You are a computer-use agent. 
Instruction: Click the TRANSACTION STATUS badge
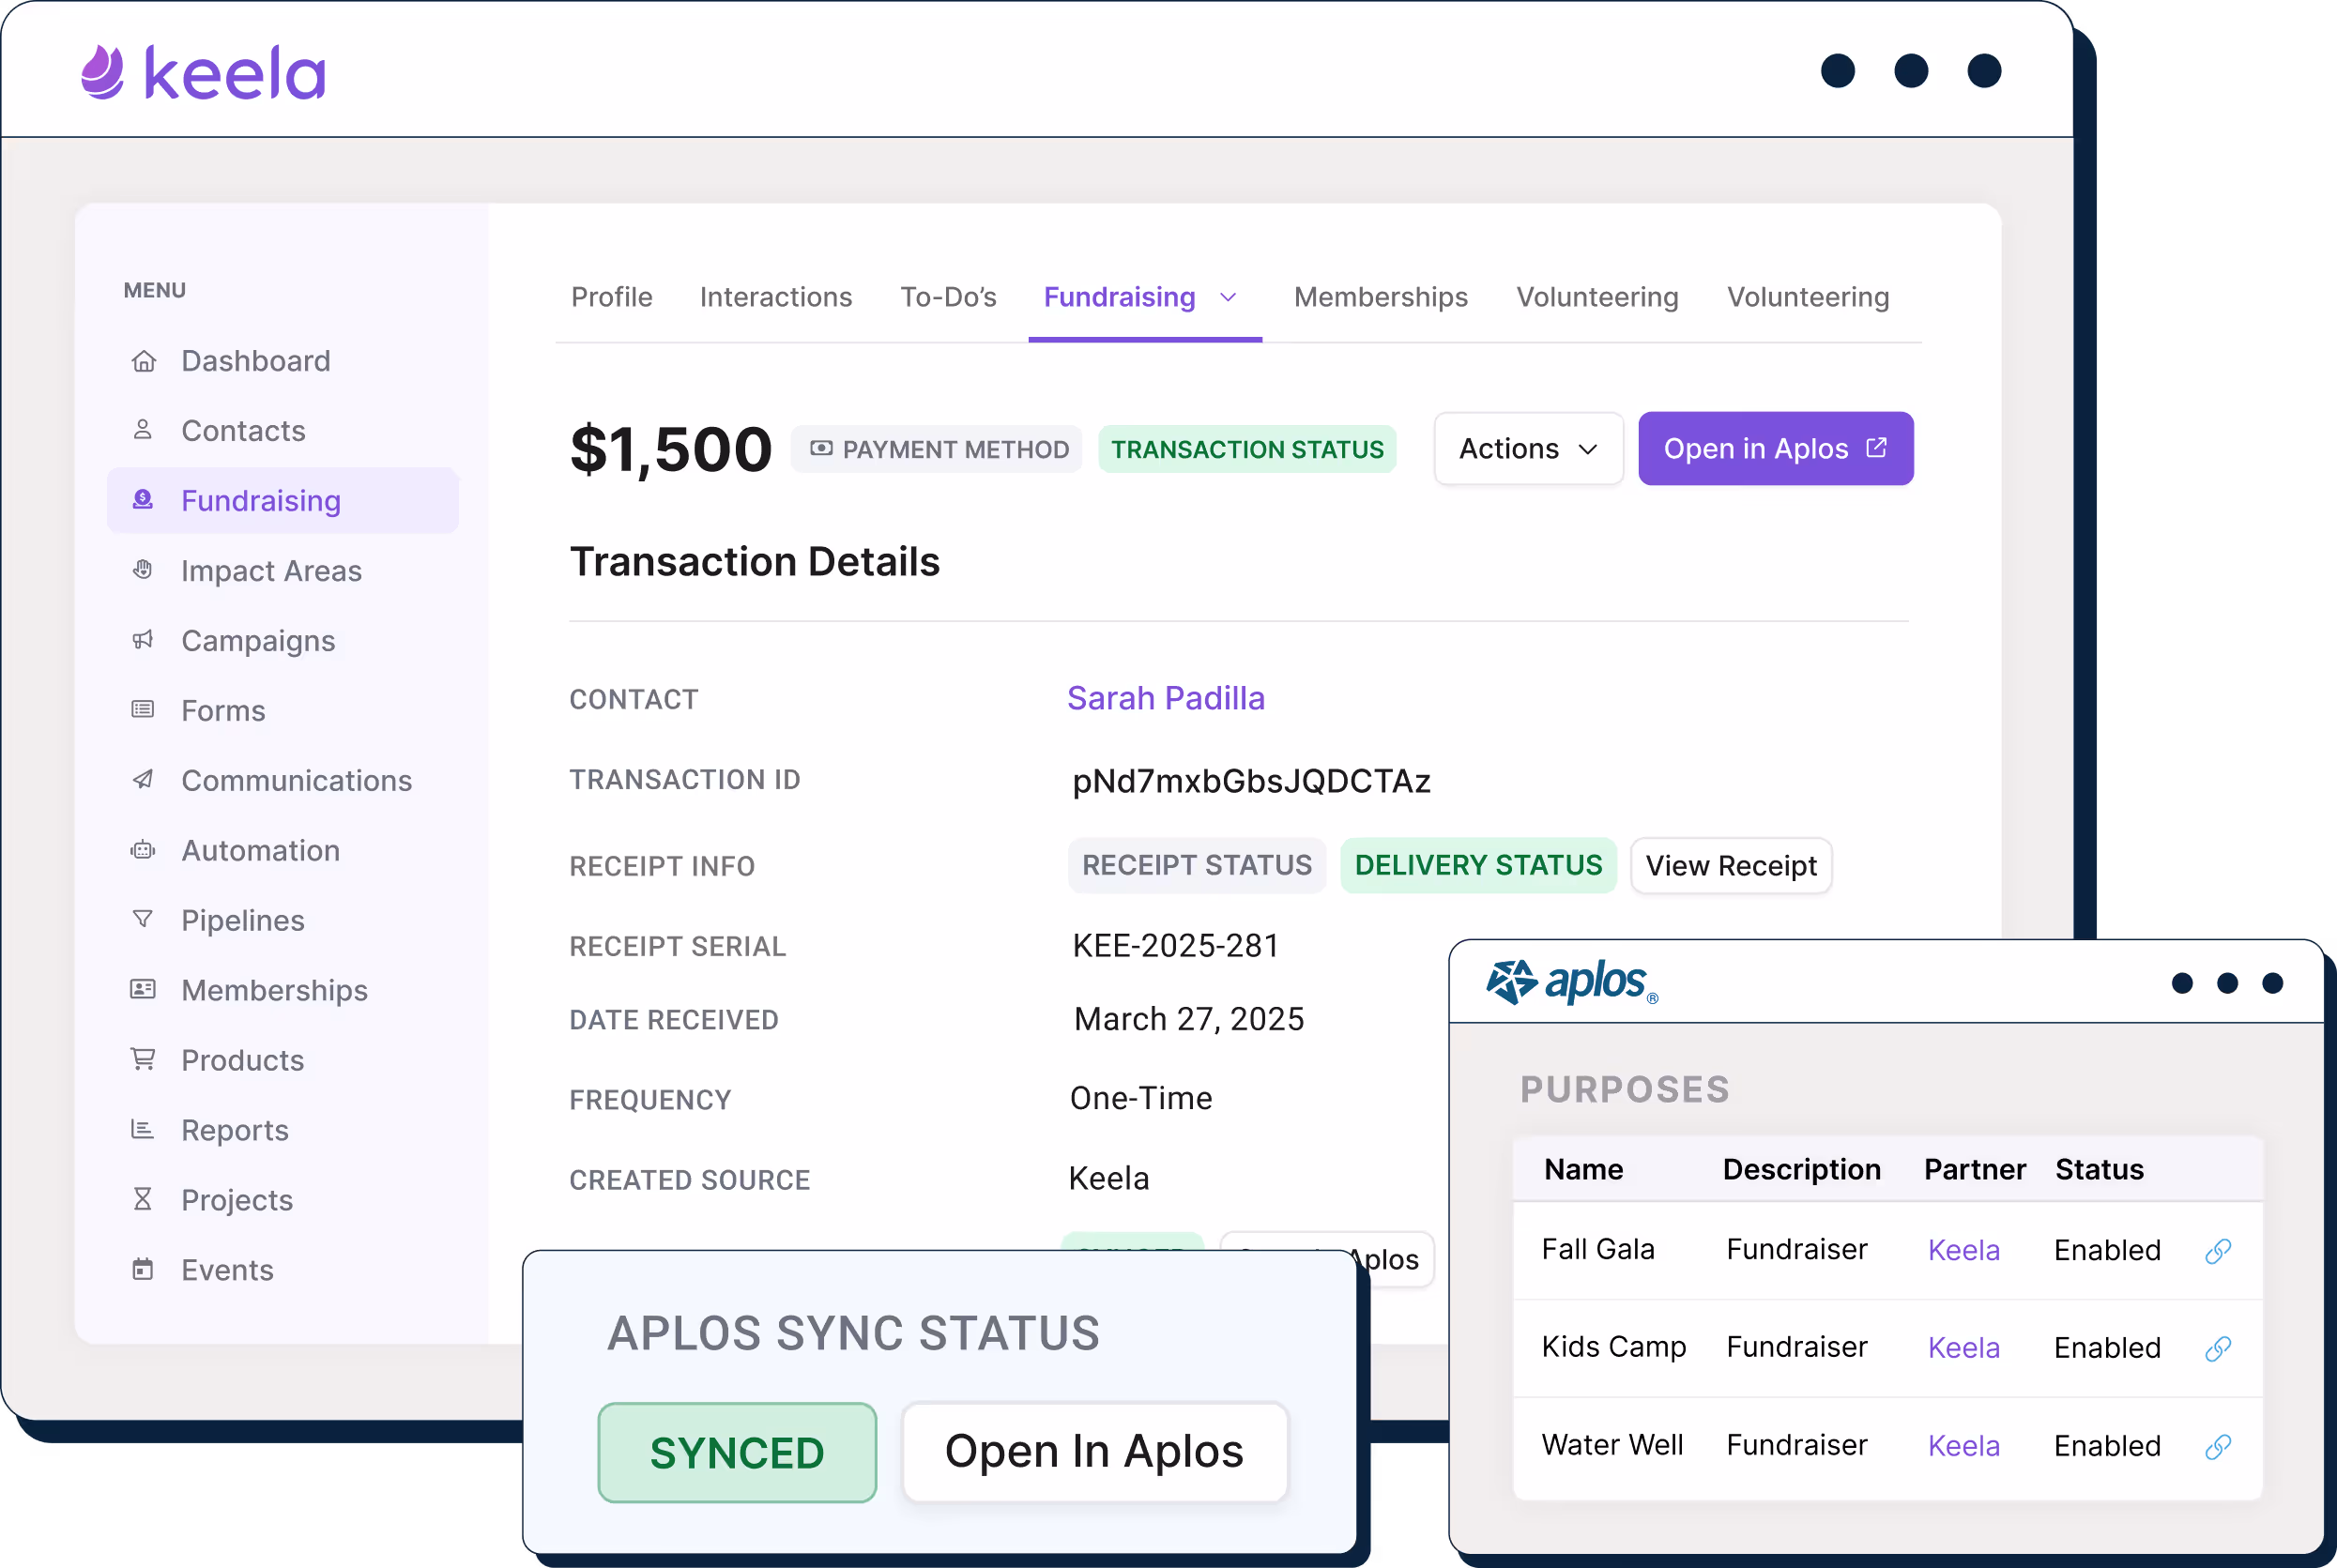tap(1247, 449)
